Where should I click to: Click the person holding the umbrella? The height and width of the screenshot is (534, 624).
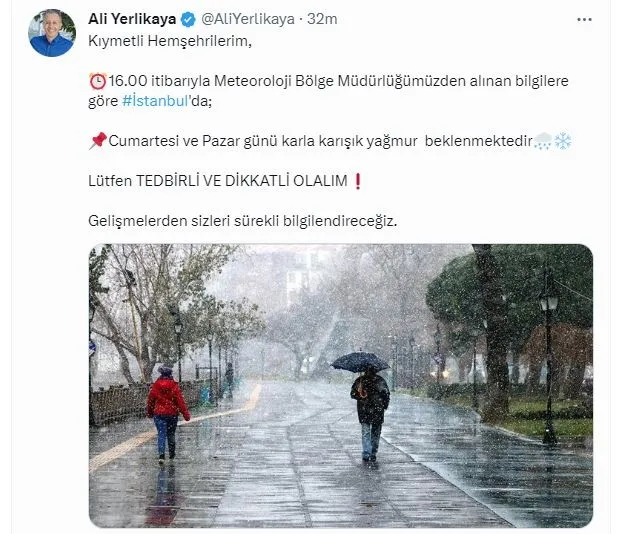[367, 405]
